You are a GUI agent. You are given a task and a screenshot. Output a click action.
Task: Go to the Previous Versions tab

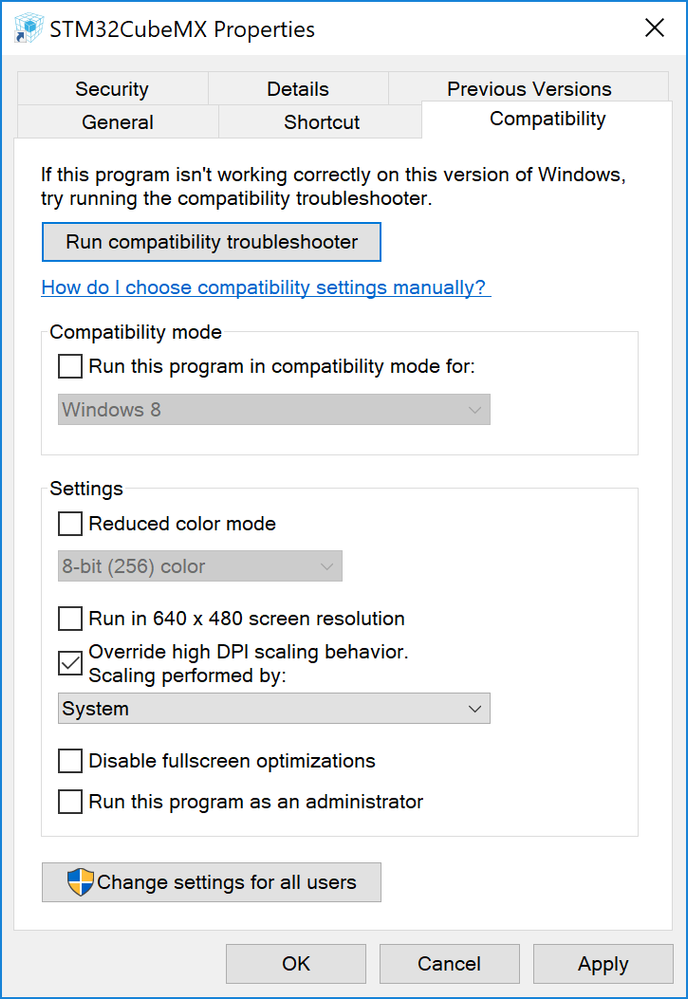(529, 88)
